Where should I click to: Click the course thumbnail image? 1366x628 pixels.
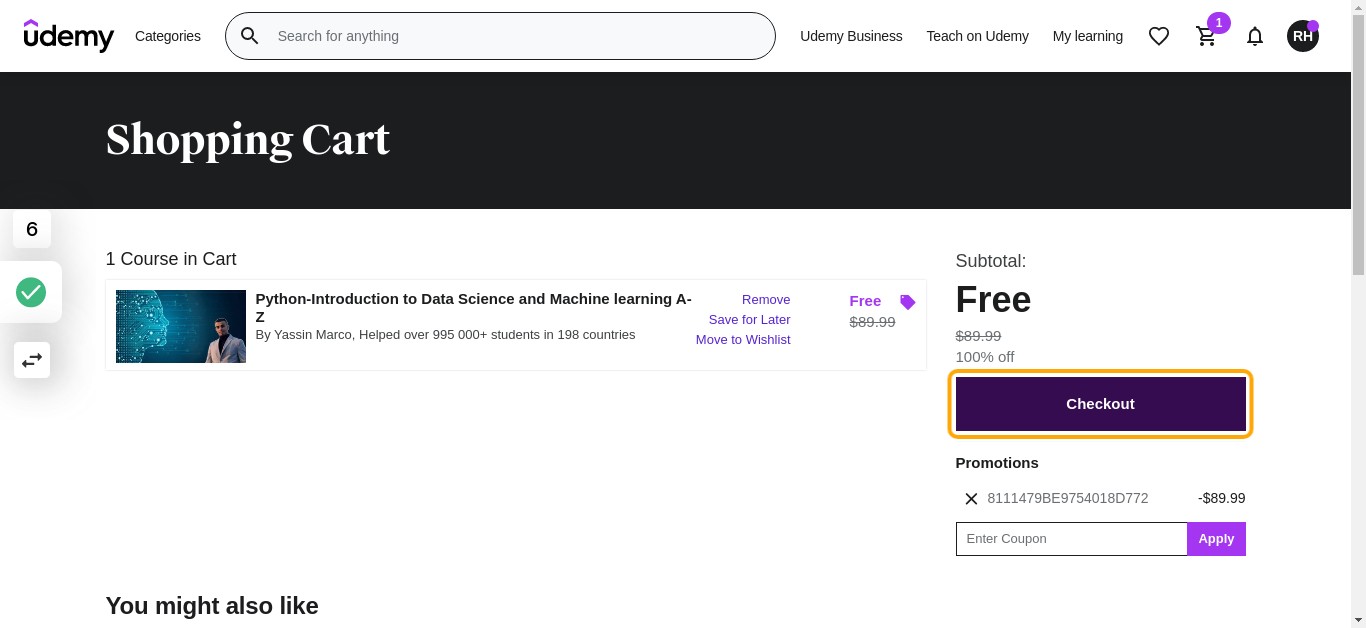tap(181, 326)
